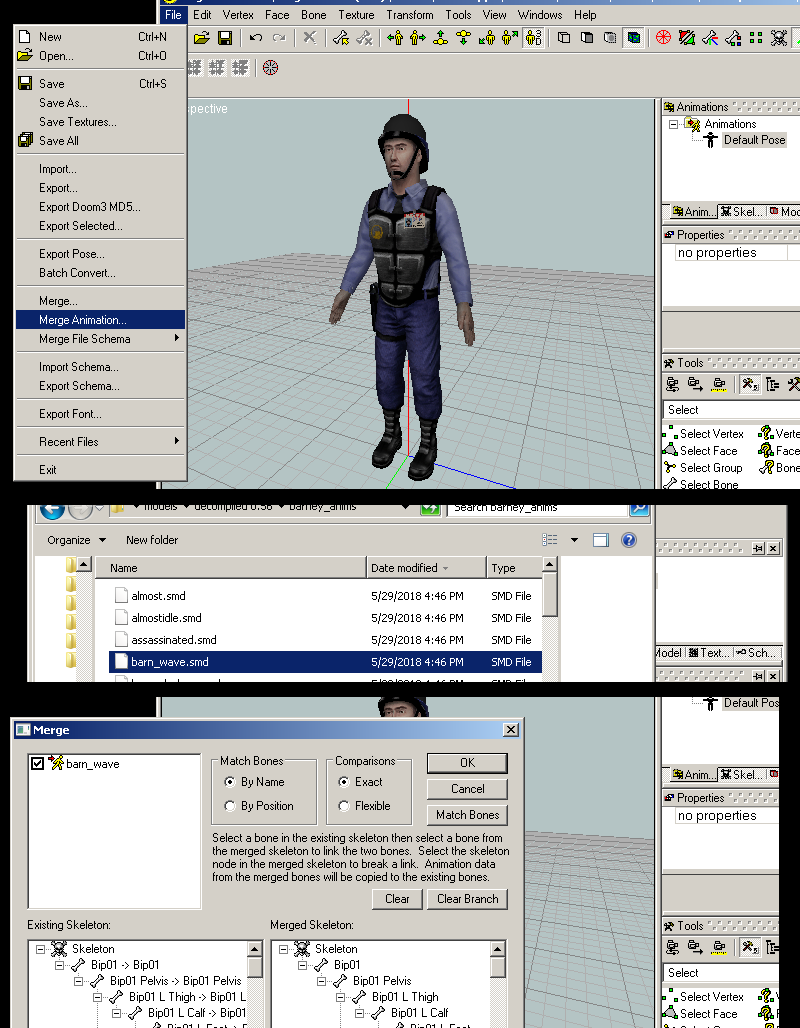Choose the Select Bone tool
800x1028 pixels.
[701, 484]
